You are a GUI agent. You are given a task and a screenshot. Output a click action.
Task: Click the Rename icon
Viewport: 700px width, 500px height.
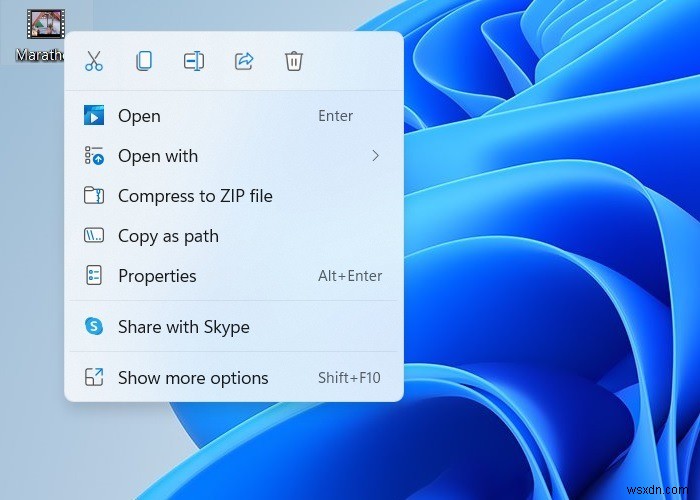click(x=194, y=61)
